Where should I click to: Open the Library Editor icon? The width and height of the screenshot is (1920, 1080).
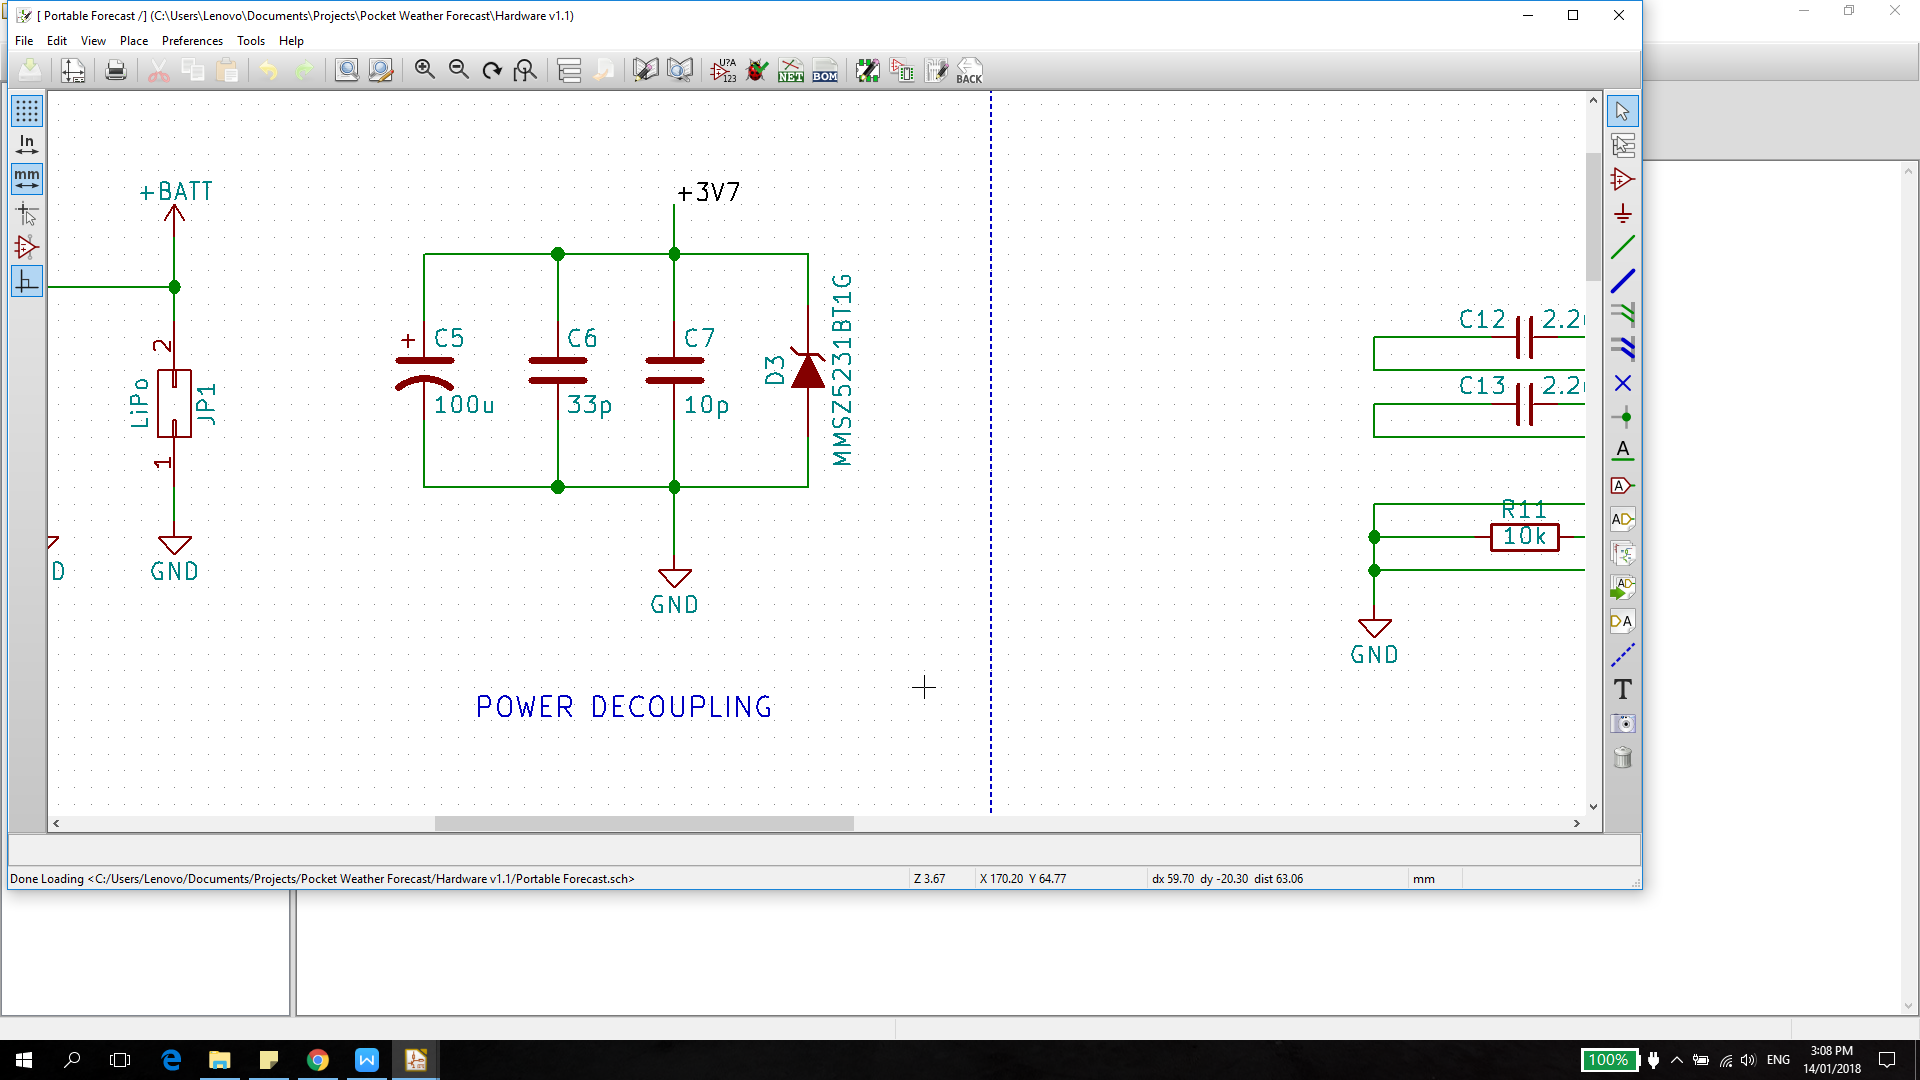(x=646, y=70)
